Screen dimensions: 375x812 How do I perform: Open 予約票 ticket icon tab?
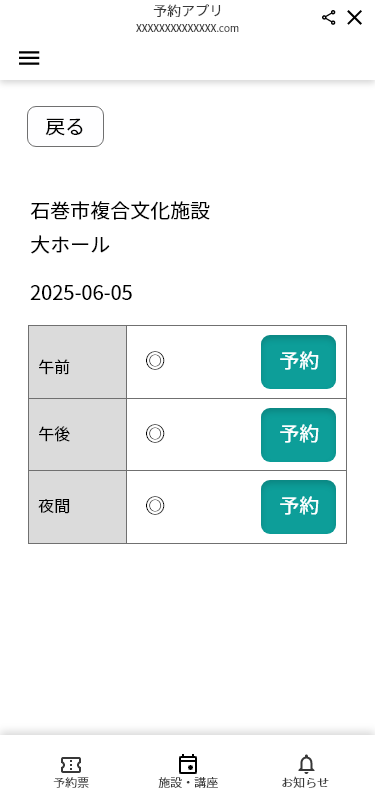click(x=71, y=772)
